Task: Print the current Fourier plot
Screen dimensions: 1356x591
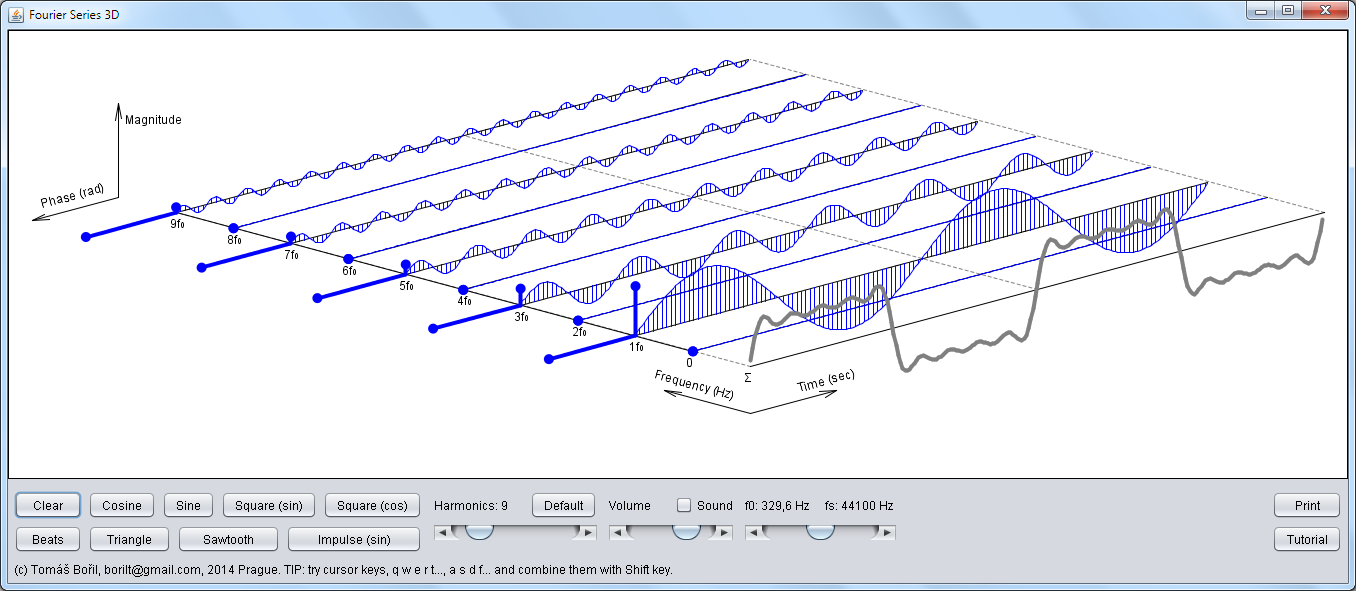Action: tap(1307, 505)
